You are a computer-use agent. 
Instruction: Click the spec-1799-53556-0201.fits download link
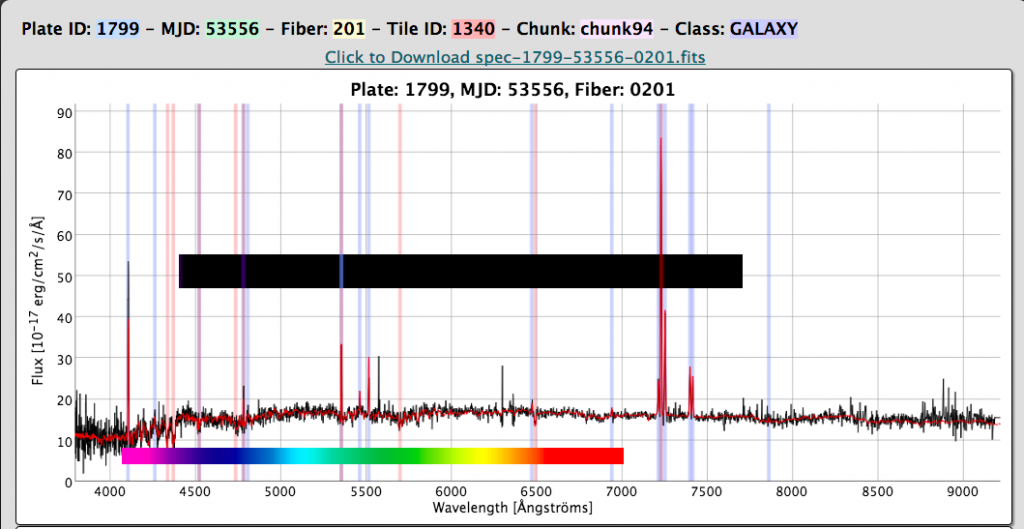pos(515,57)
